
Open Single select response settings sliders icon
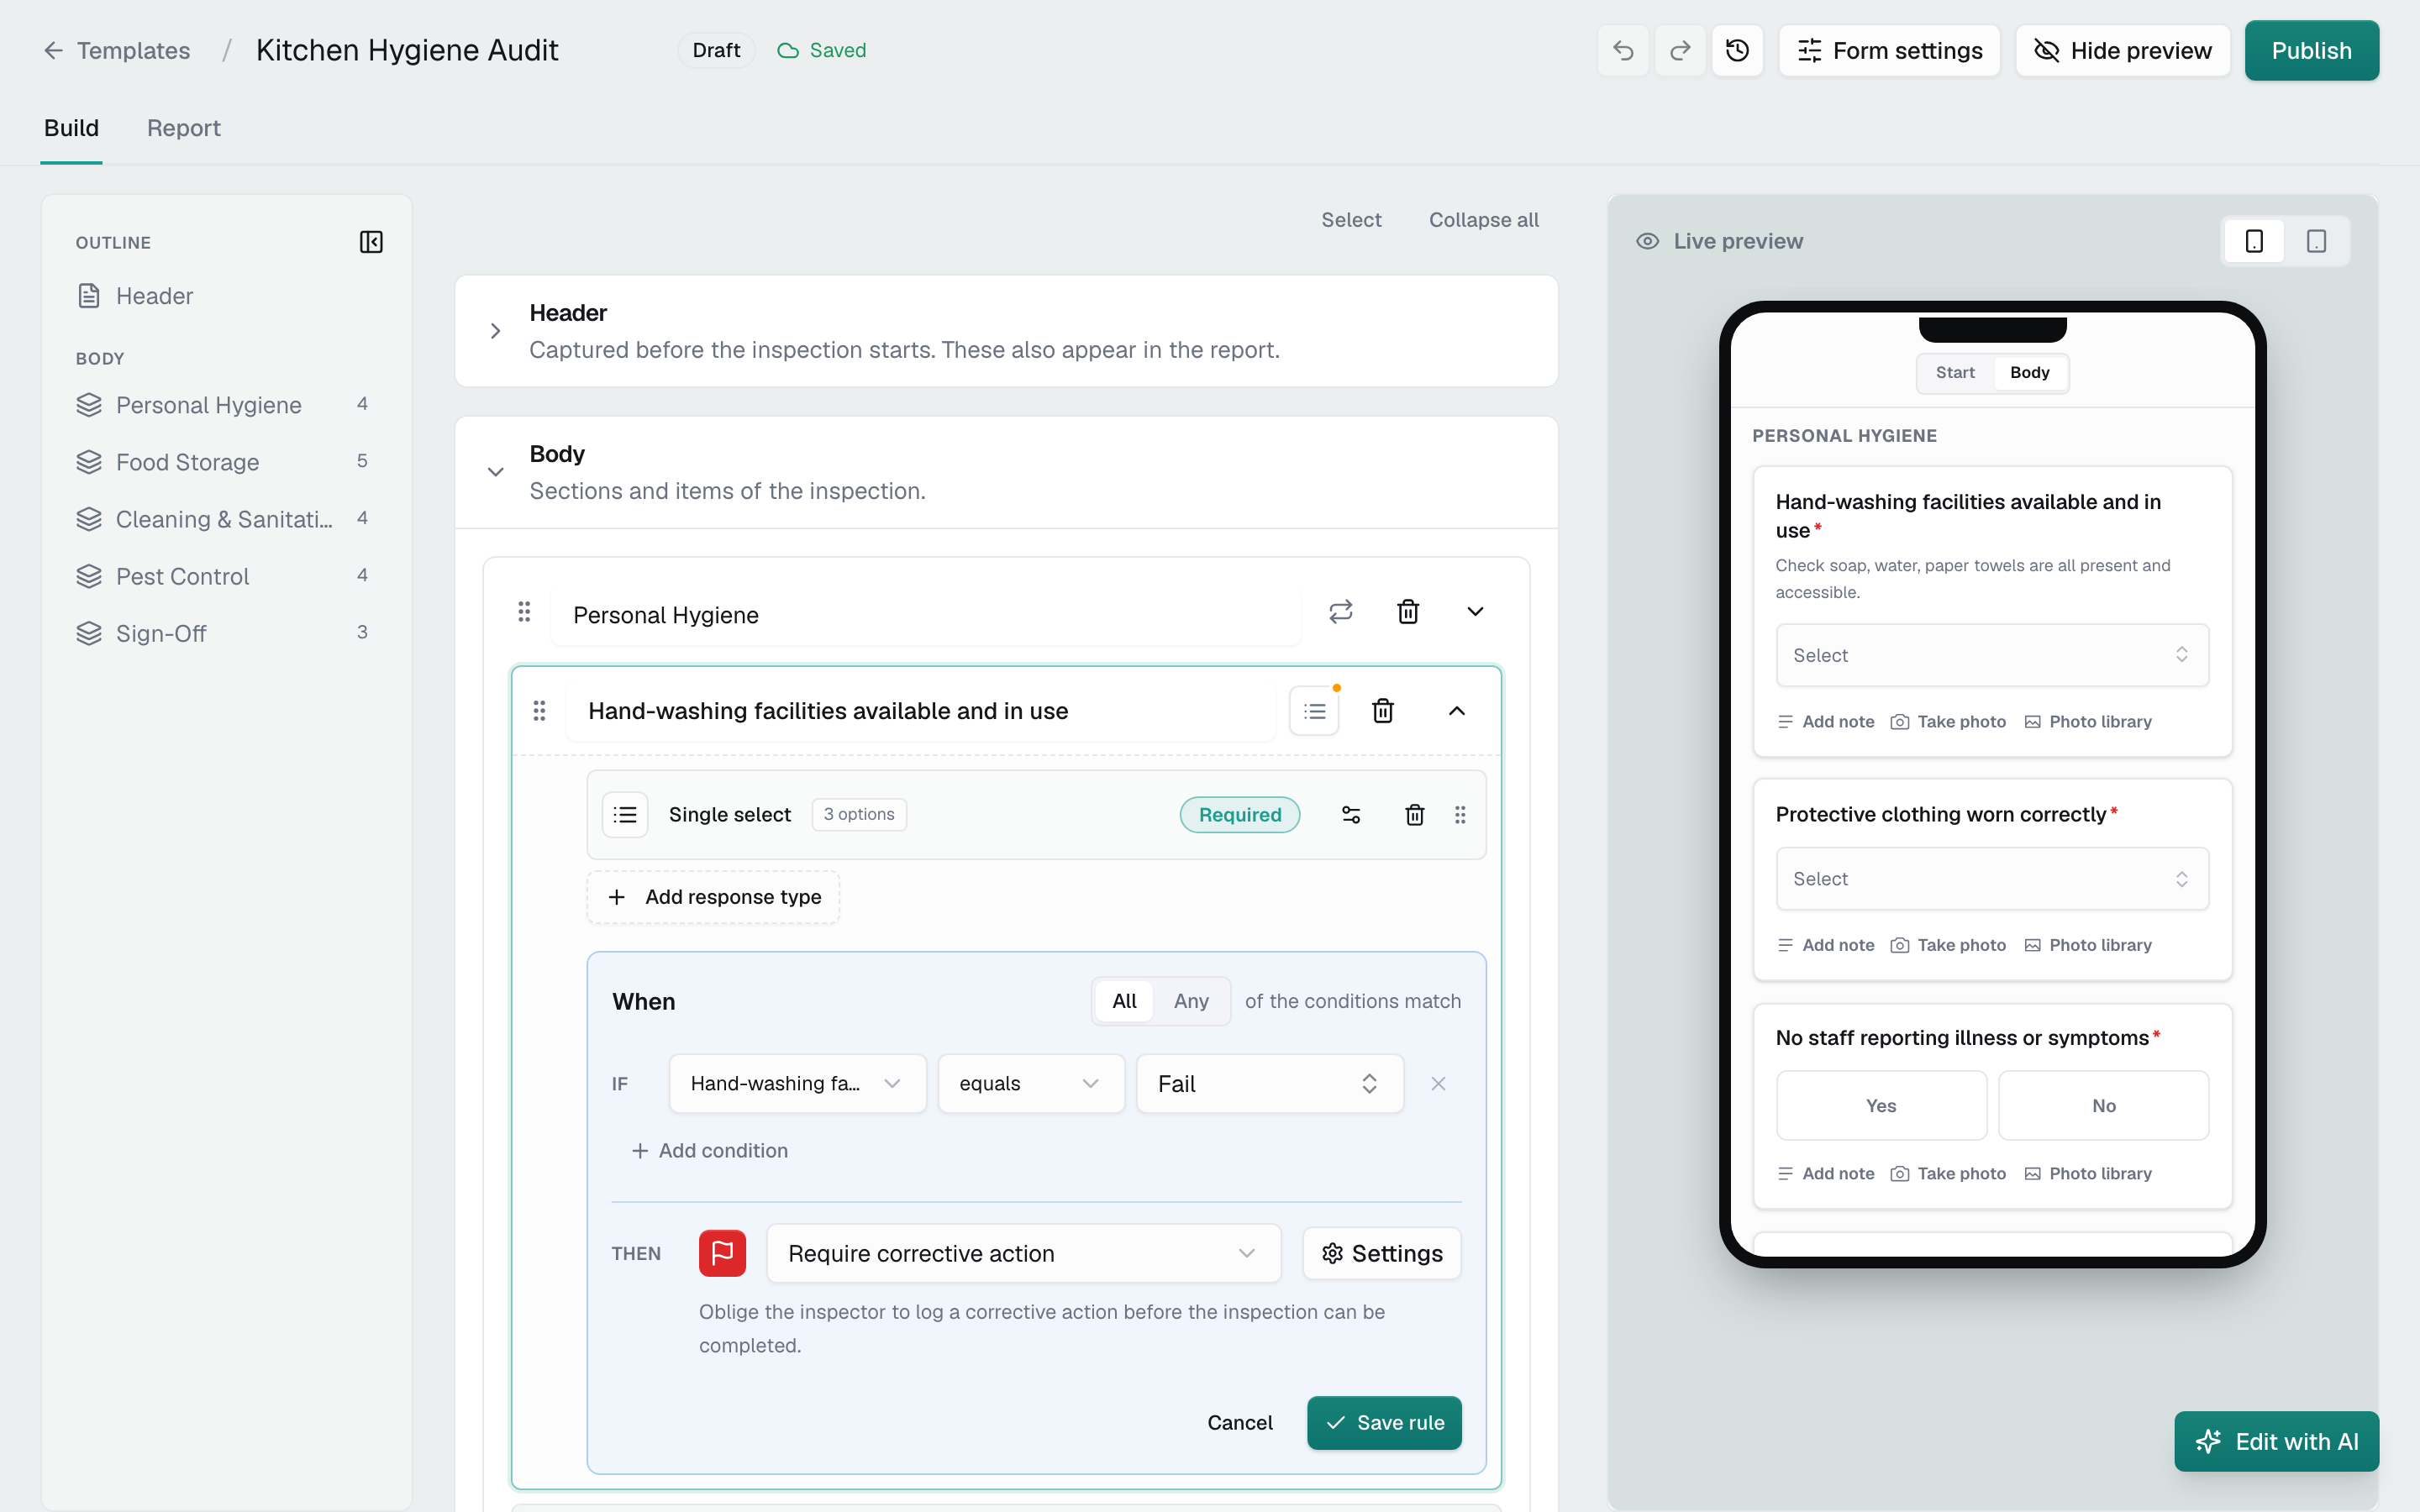pyautogui.click(x=1351, y=815)
